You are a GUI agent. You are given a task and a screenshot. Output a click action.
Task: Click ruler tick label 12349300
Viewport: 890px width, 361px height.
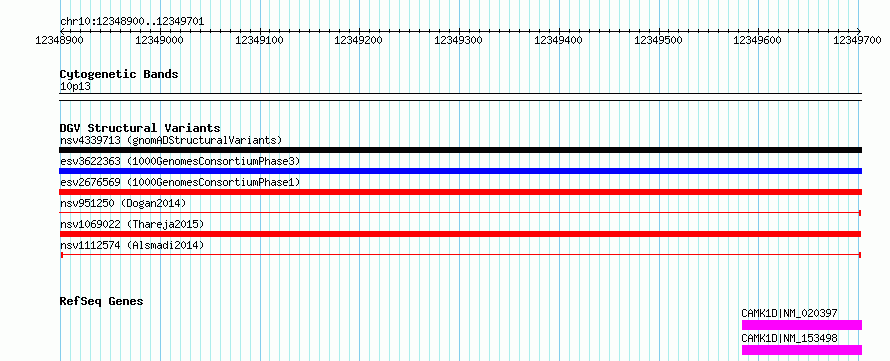click(x=459, y=40)
